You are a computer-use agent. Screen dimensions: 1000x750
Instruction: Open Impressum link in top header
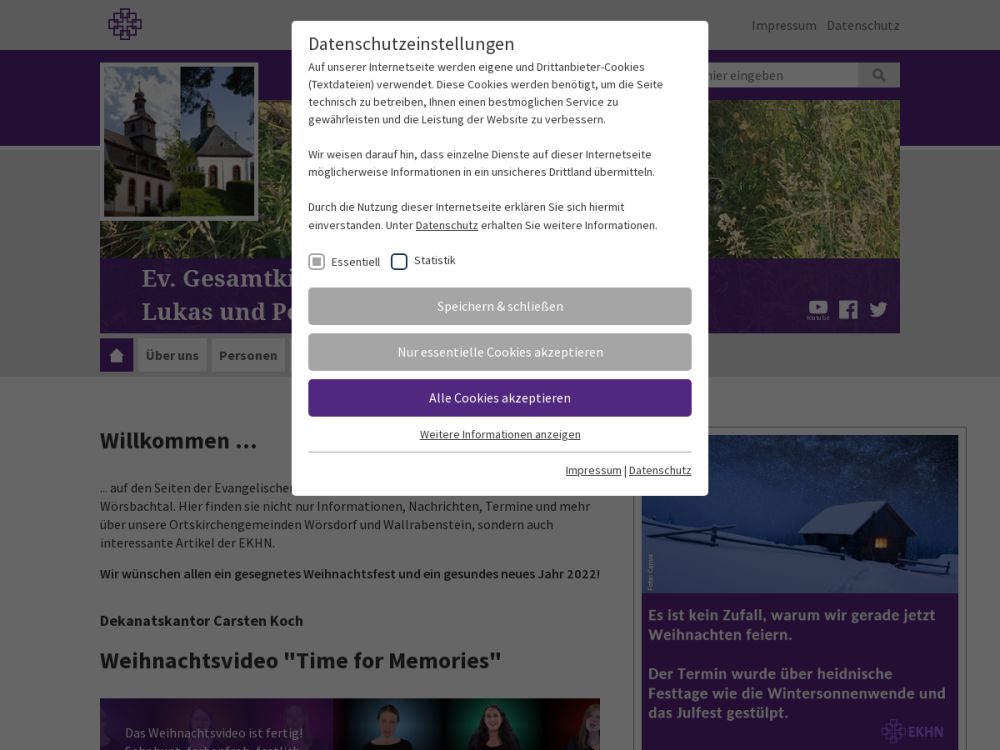[x=784, y=25]
